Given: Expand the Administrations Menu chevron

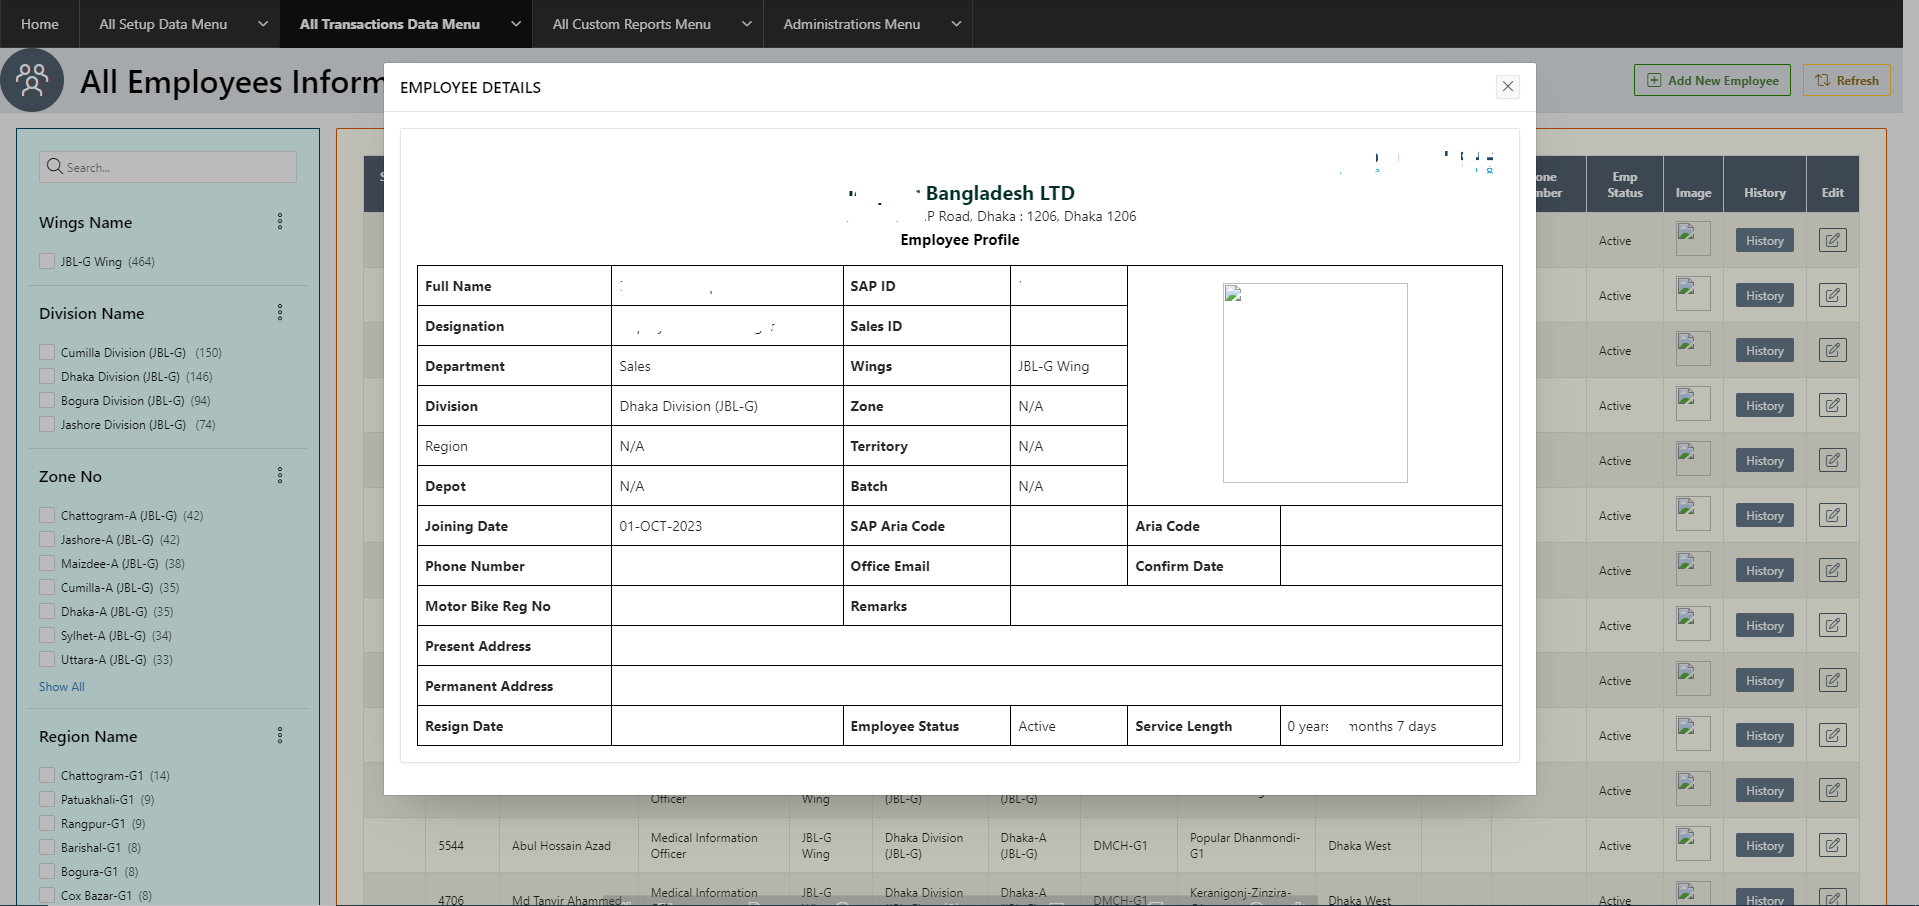Looking at the screenshot, I should [x=956, y=24].
